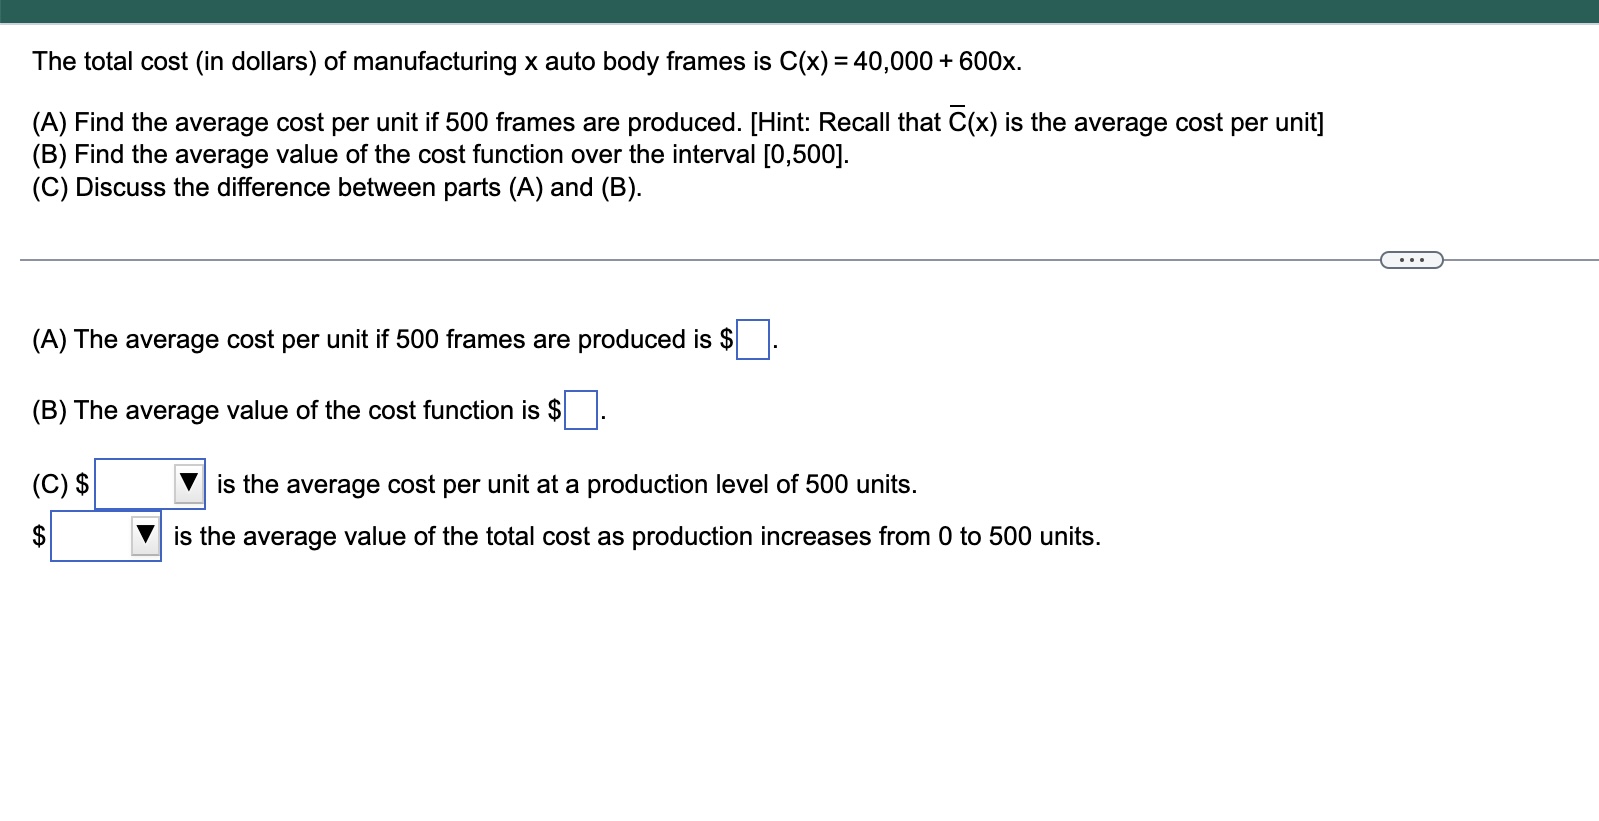Open the average value of total cost dropdown

pyautogui.click(x=106, y=536)
